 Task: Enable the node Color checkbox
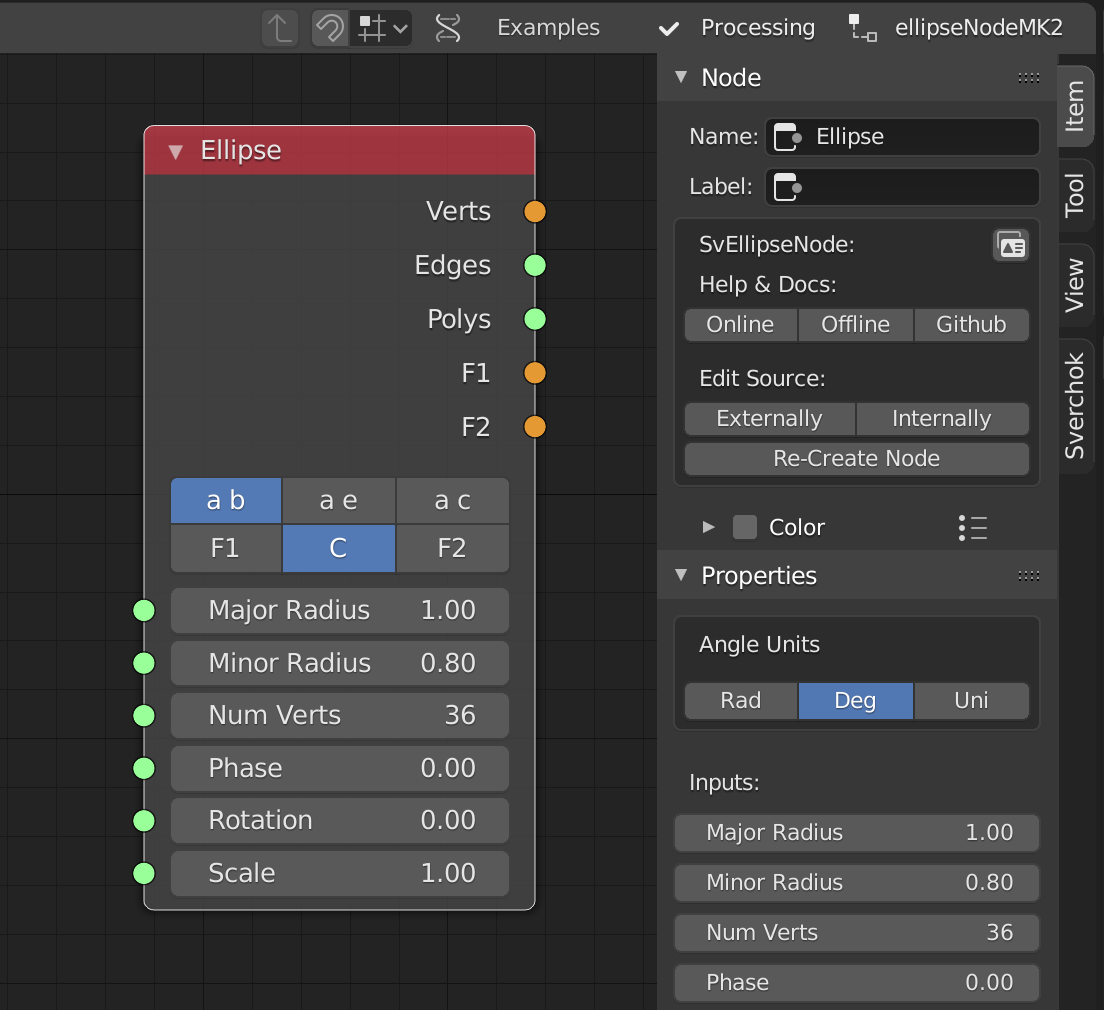(745, 527)
